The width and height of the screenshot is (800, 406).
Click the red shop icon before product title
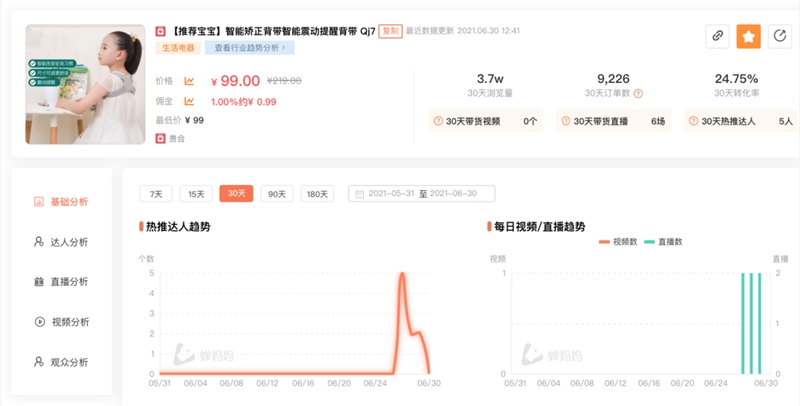point(160,31)
